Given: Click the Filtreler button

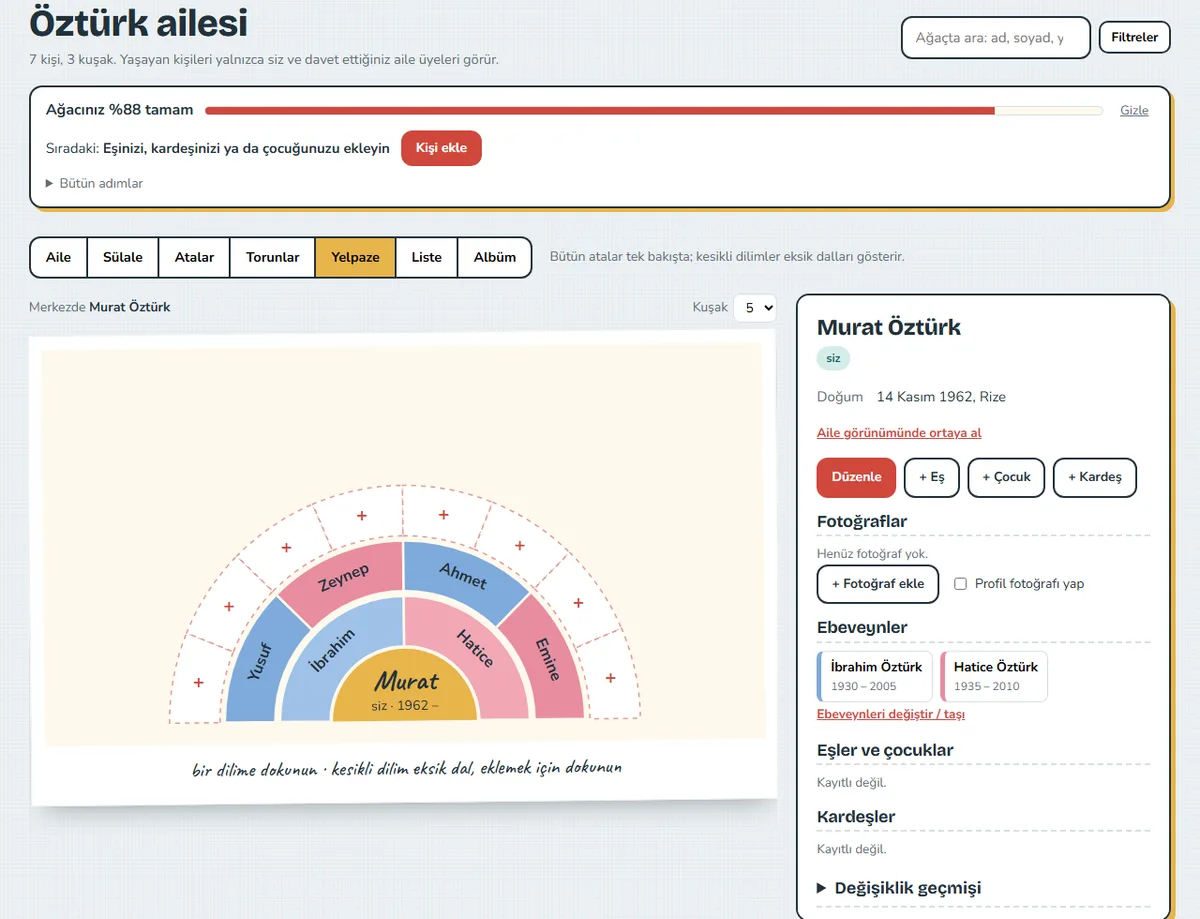Looking at the screenshot, I should tap(1134, 37).
